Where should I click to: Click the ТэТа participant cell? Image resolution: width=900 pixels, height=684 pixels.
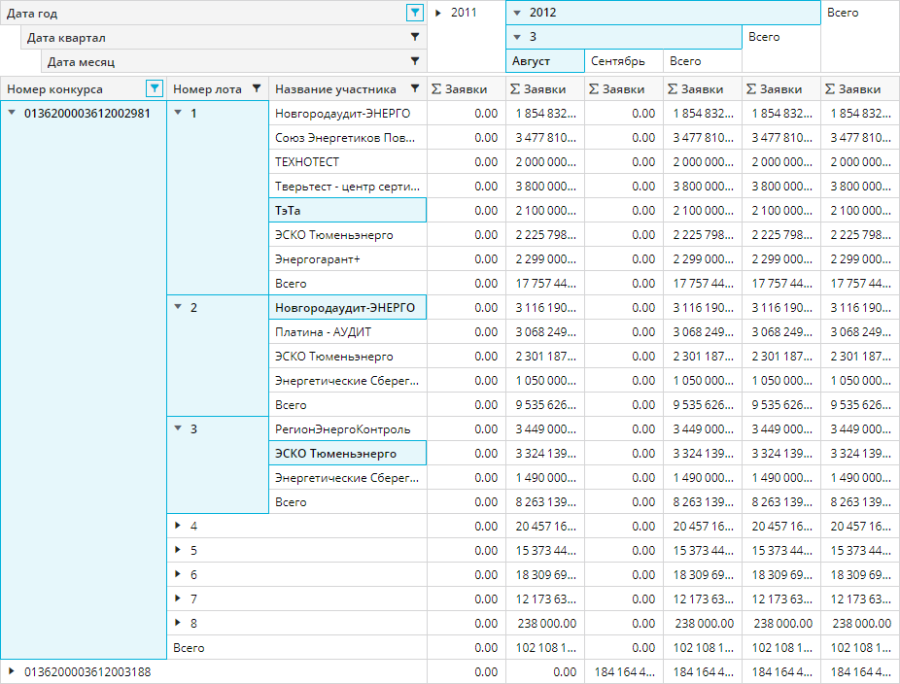pos(348,210)
